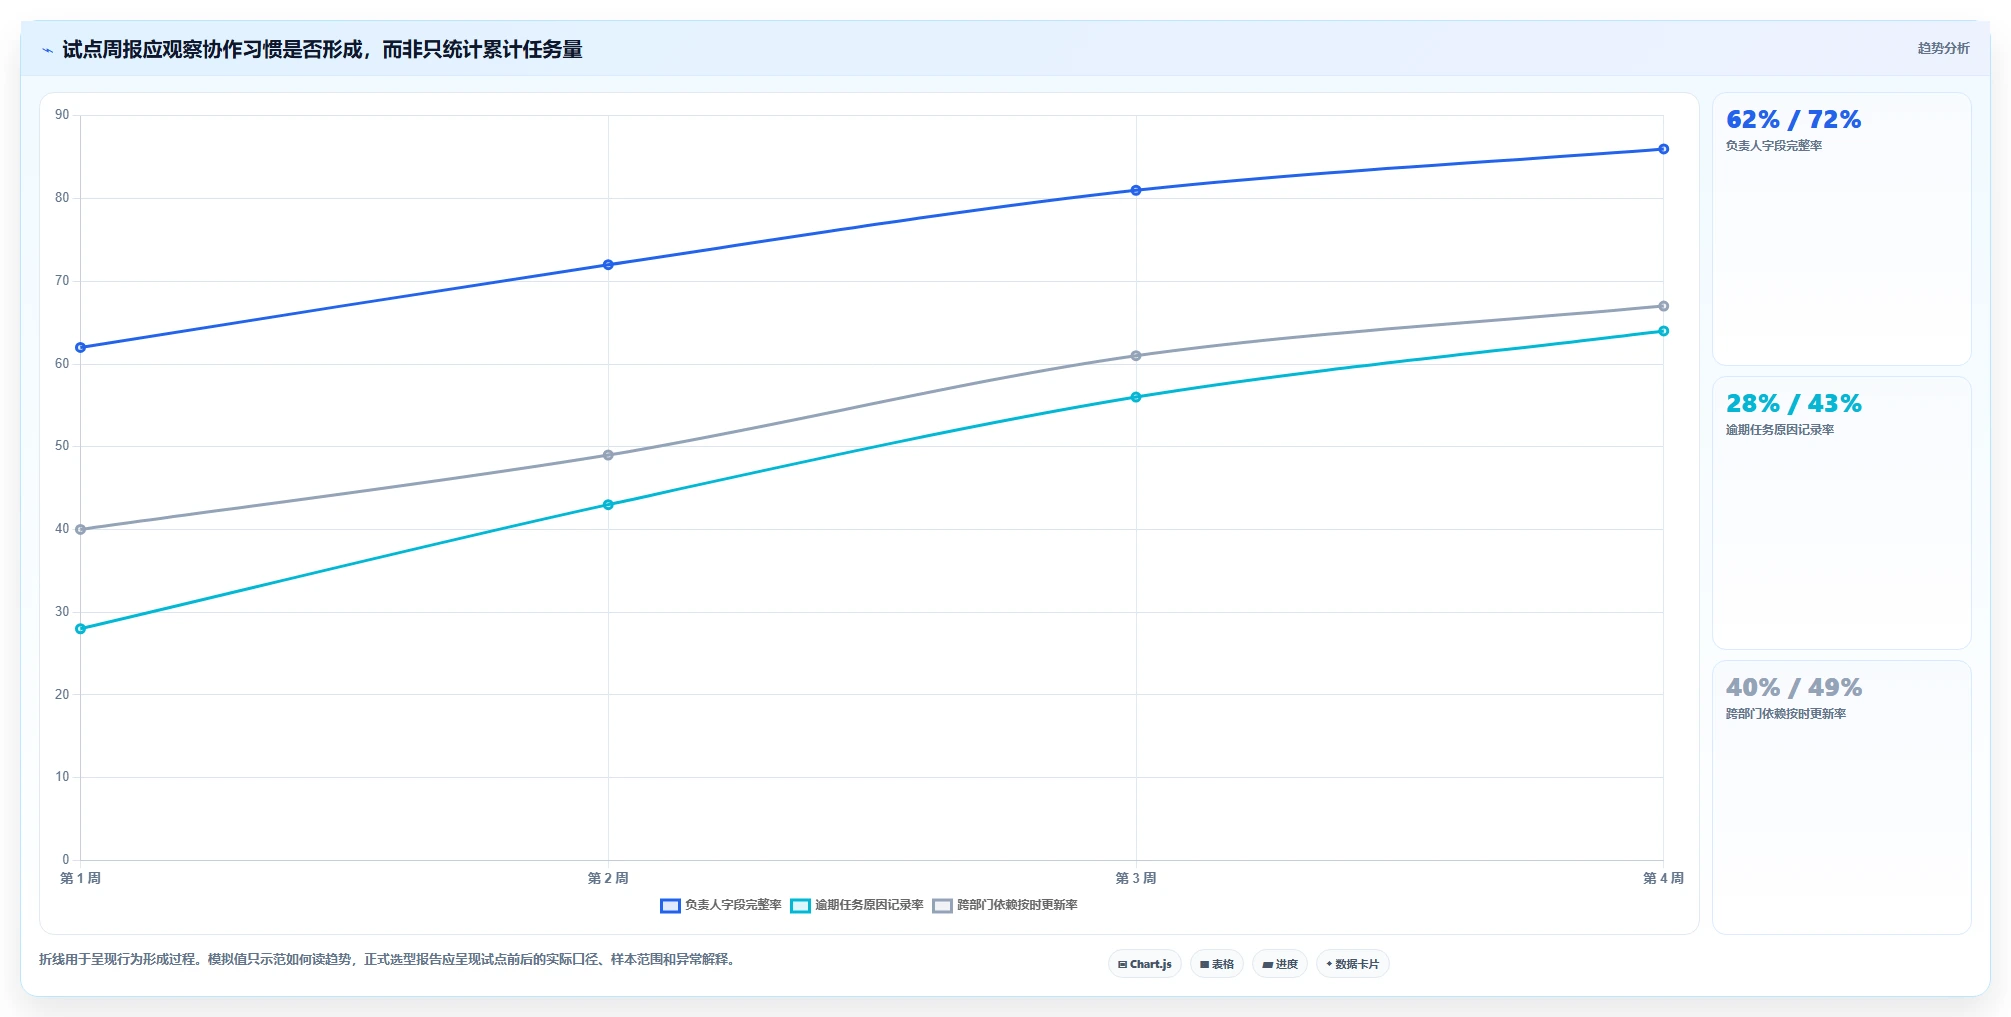Click the 40% / 49% stat card value

1793,688
